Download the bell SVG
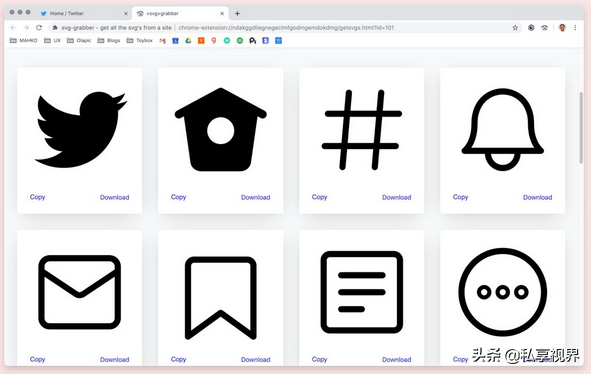The height and width of the screenshot is (374, 591). pyautogui.click(x=537, y=197)
